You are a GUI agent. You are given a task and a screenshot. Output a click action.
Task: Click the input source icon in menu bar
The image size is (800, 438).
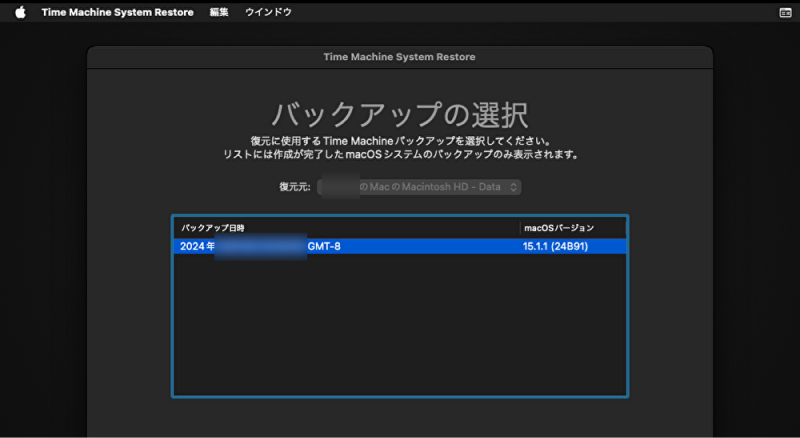click(785, 13)
